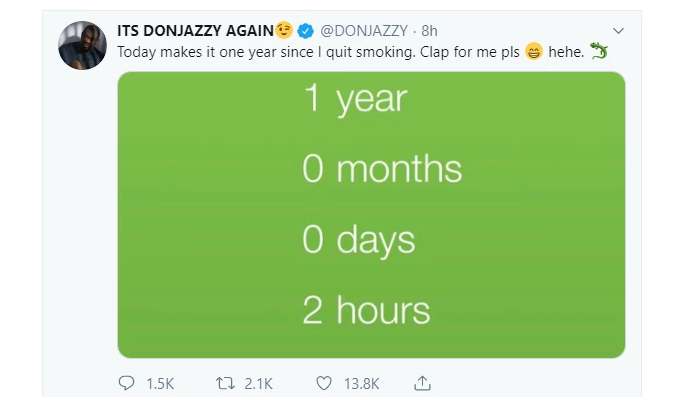Click the blue verified badge

click(x=305, y=31)
